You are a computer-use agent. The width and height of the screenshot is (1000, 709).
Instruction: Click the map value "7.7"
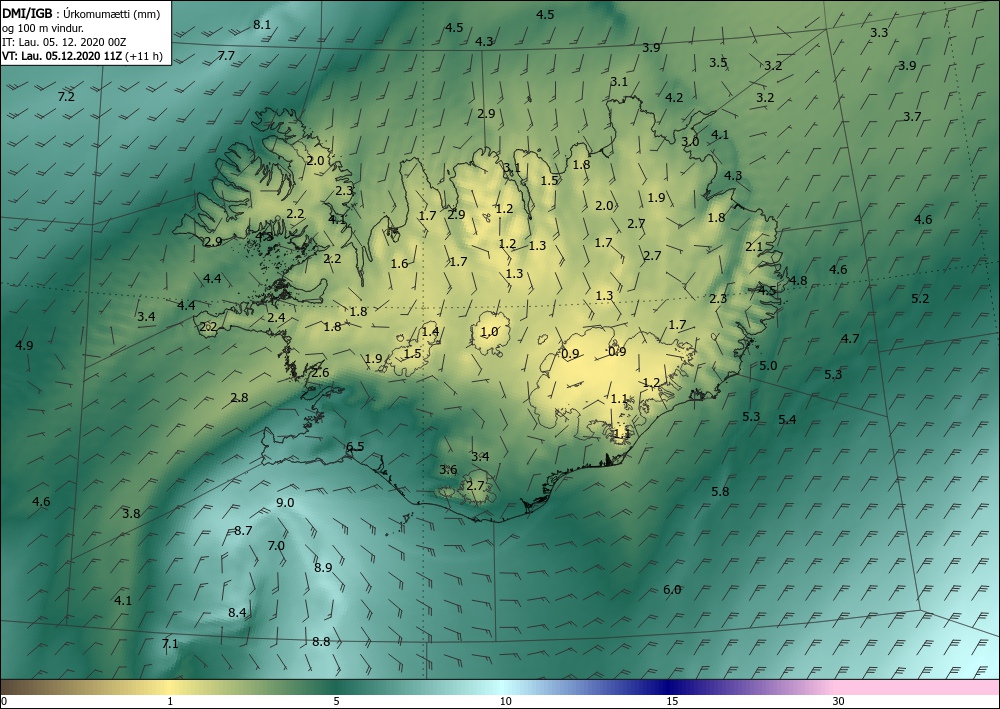coord(226,55)
